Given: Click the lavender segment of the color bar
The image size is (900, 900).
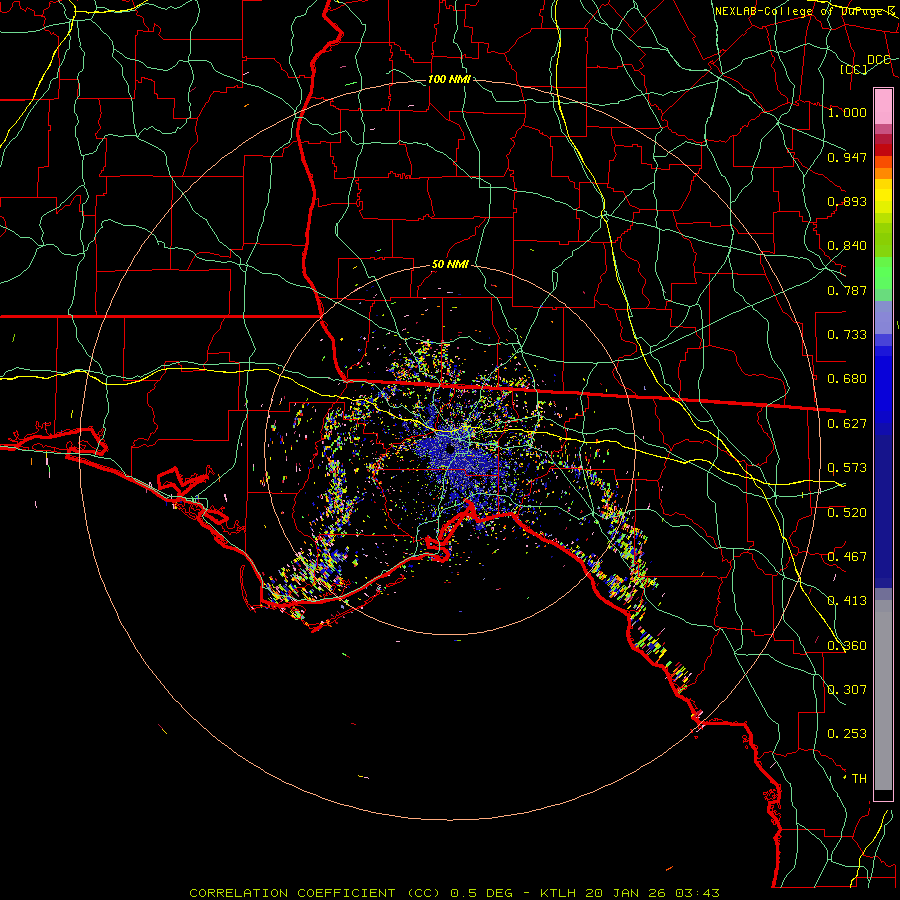Looking at the screenshot, I should [x=883, y=318].
